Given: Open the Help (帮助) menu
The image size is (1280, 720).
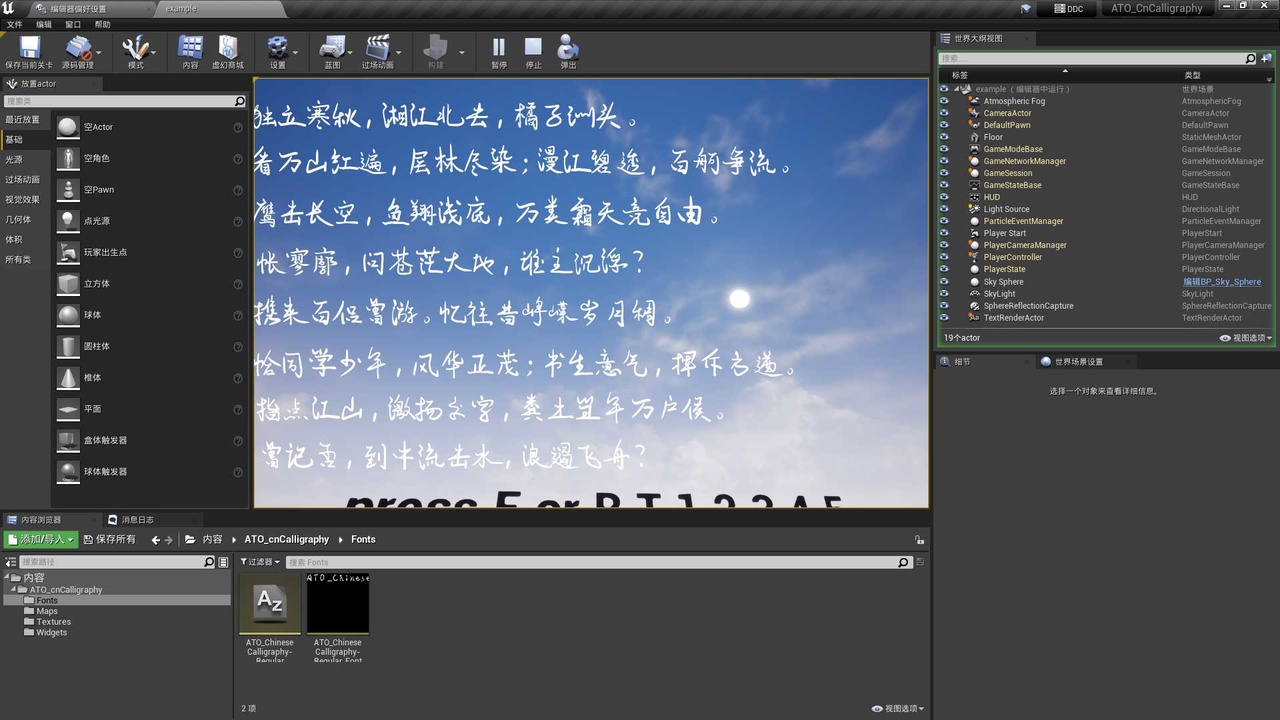Looking at the screenshot, I should 103,24.
